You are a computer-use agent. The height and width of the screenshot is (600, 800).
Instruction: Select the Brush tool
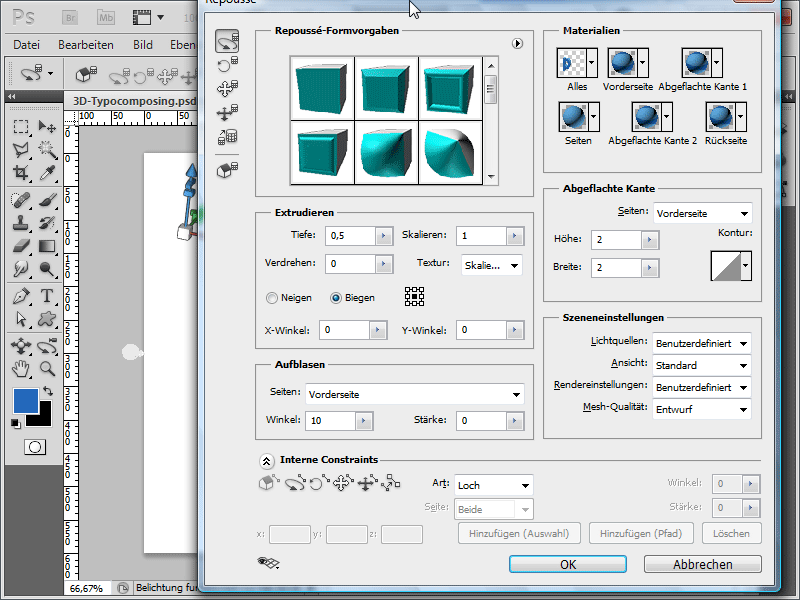tap(47, 200)
